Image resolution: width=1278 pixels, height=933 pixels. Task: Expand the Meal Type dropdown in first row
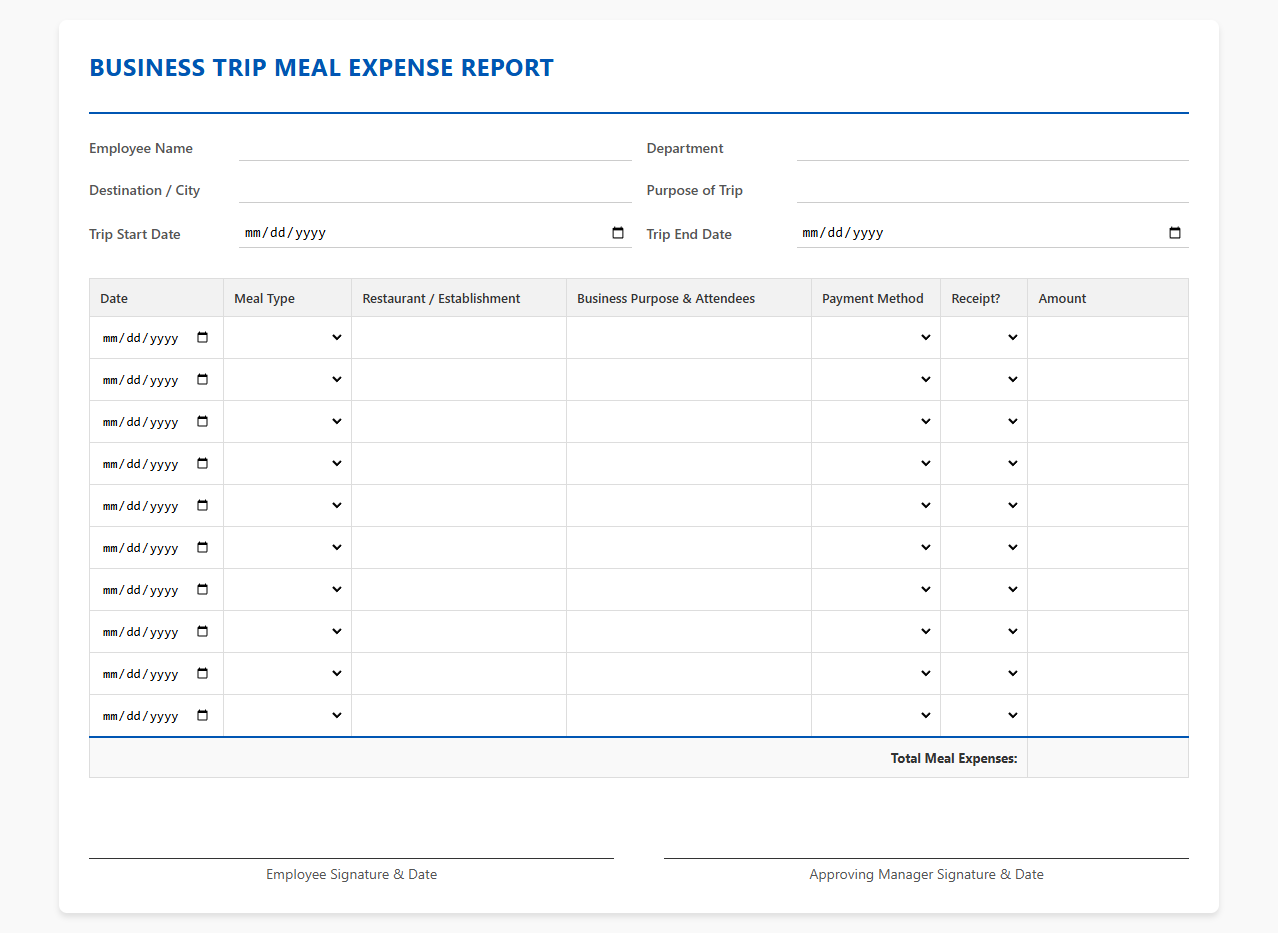point(288,338)
